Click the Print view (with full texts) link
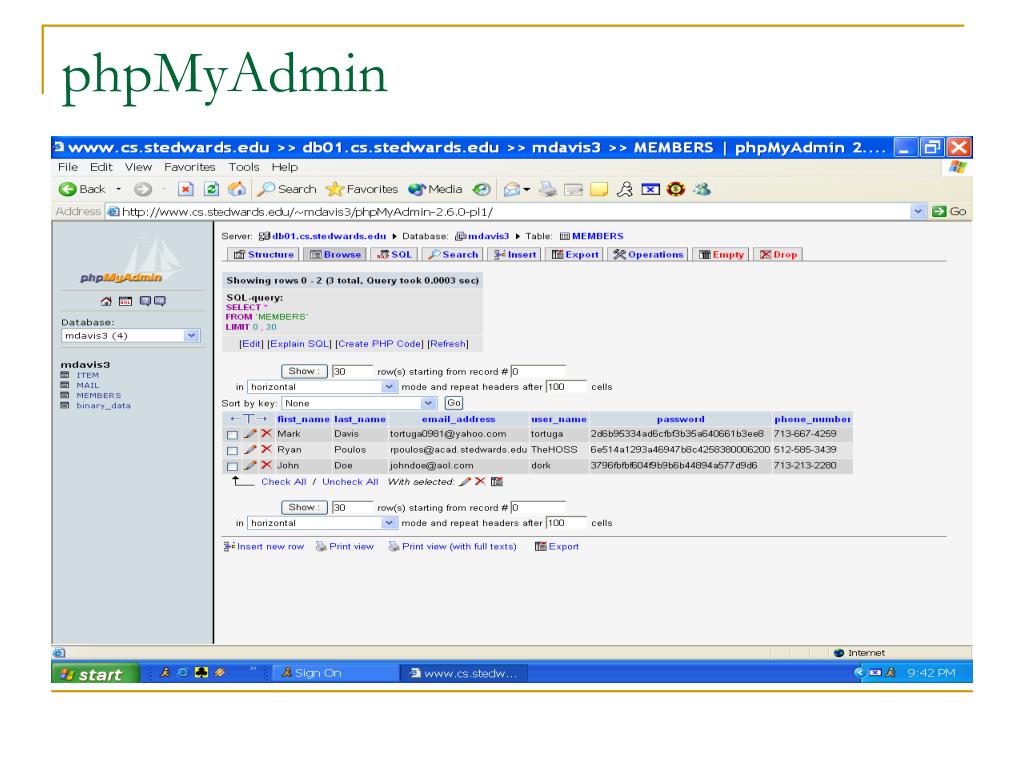The image size is (1024, 768). [453, 547]
